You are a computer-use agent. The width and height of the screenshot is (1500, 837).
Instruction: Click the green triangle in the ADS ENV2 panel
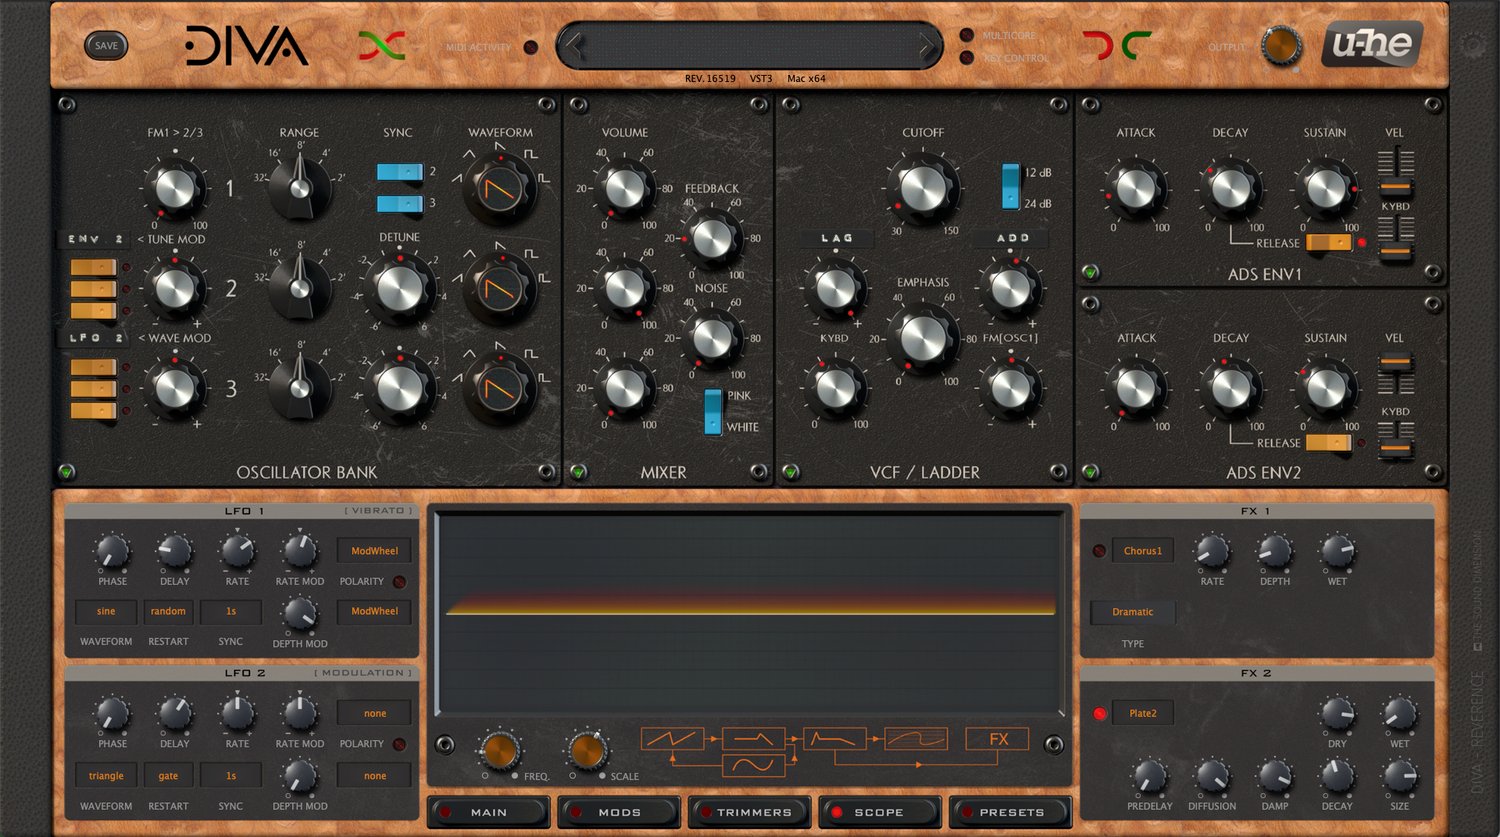[x=1090, y=472]
